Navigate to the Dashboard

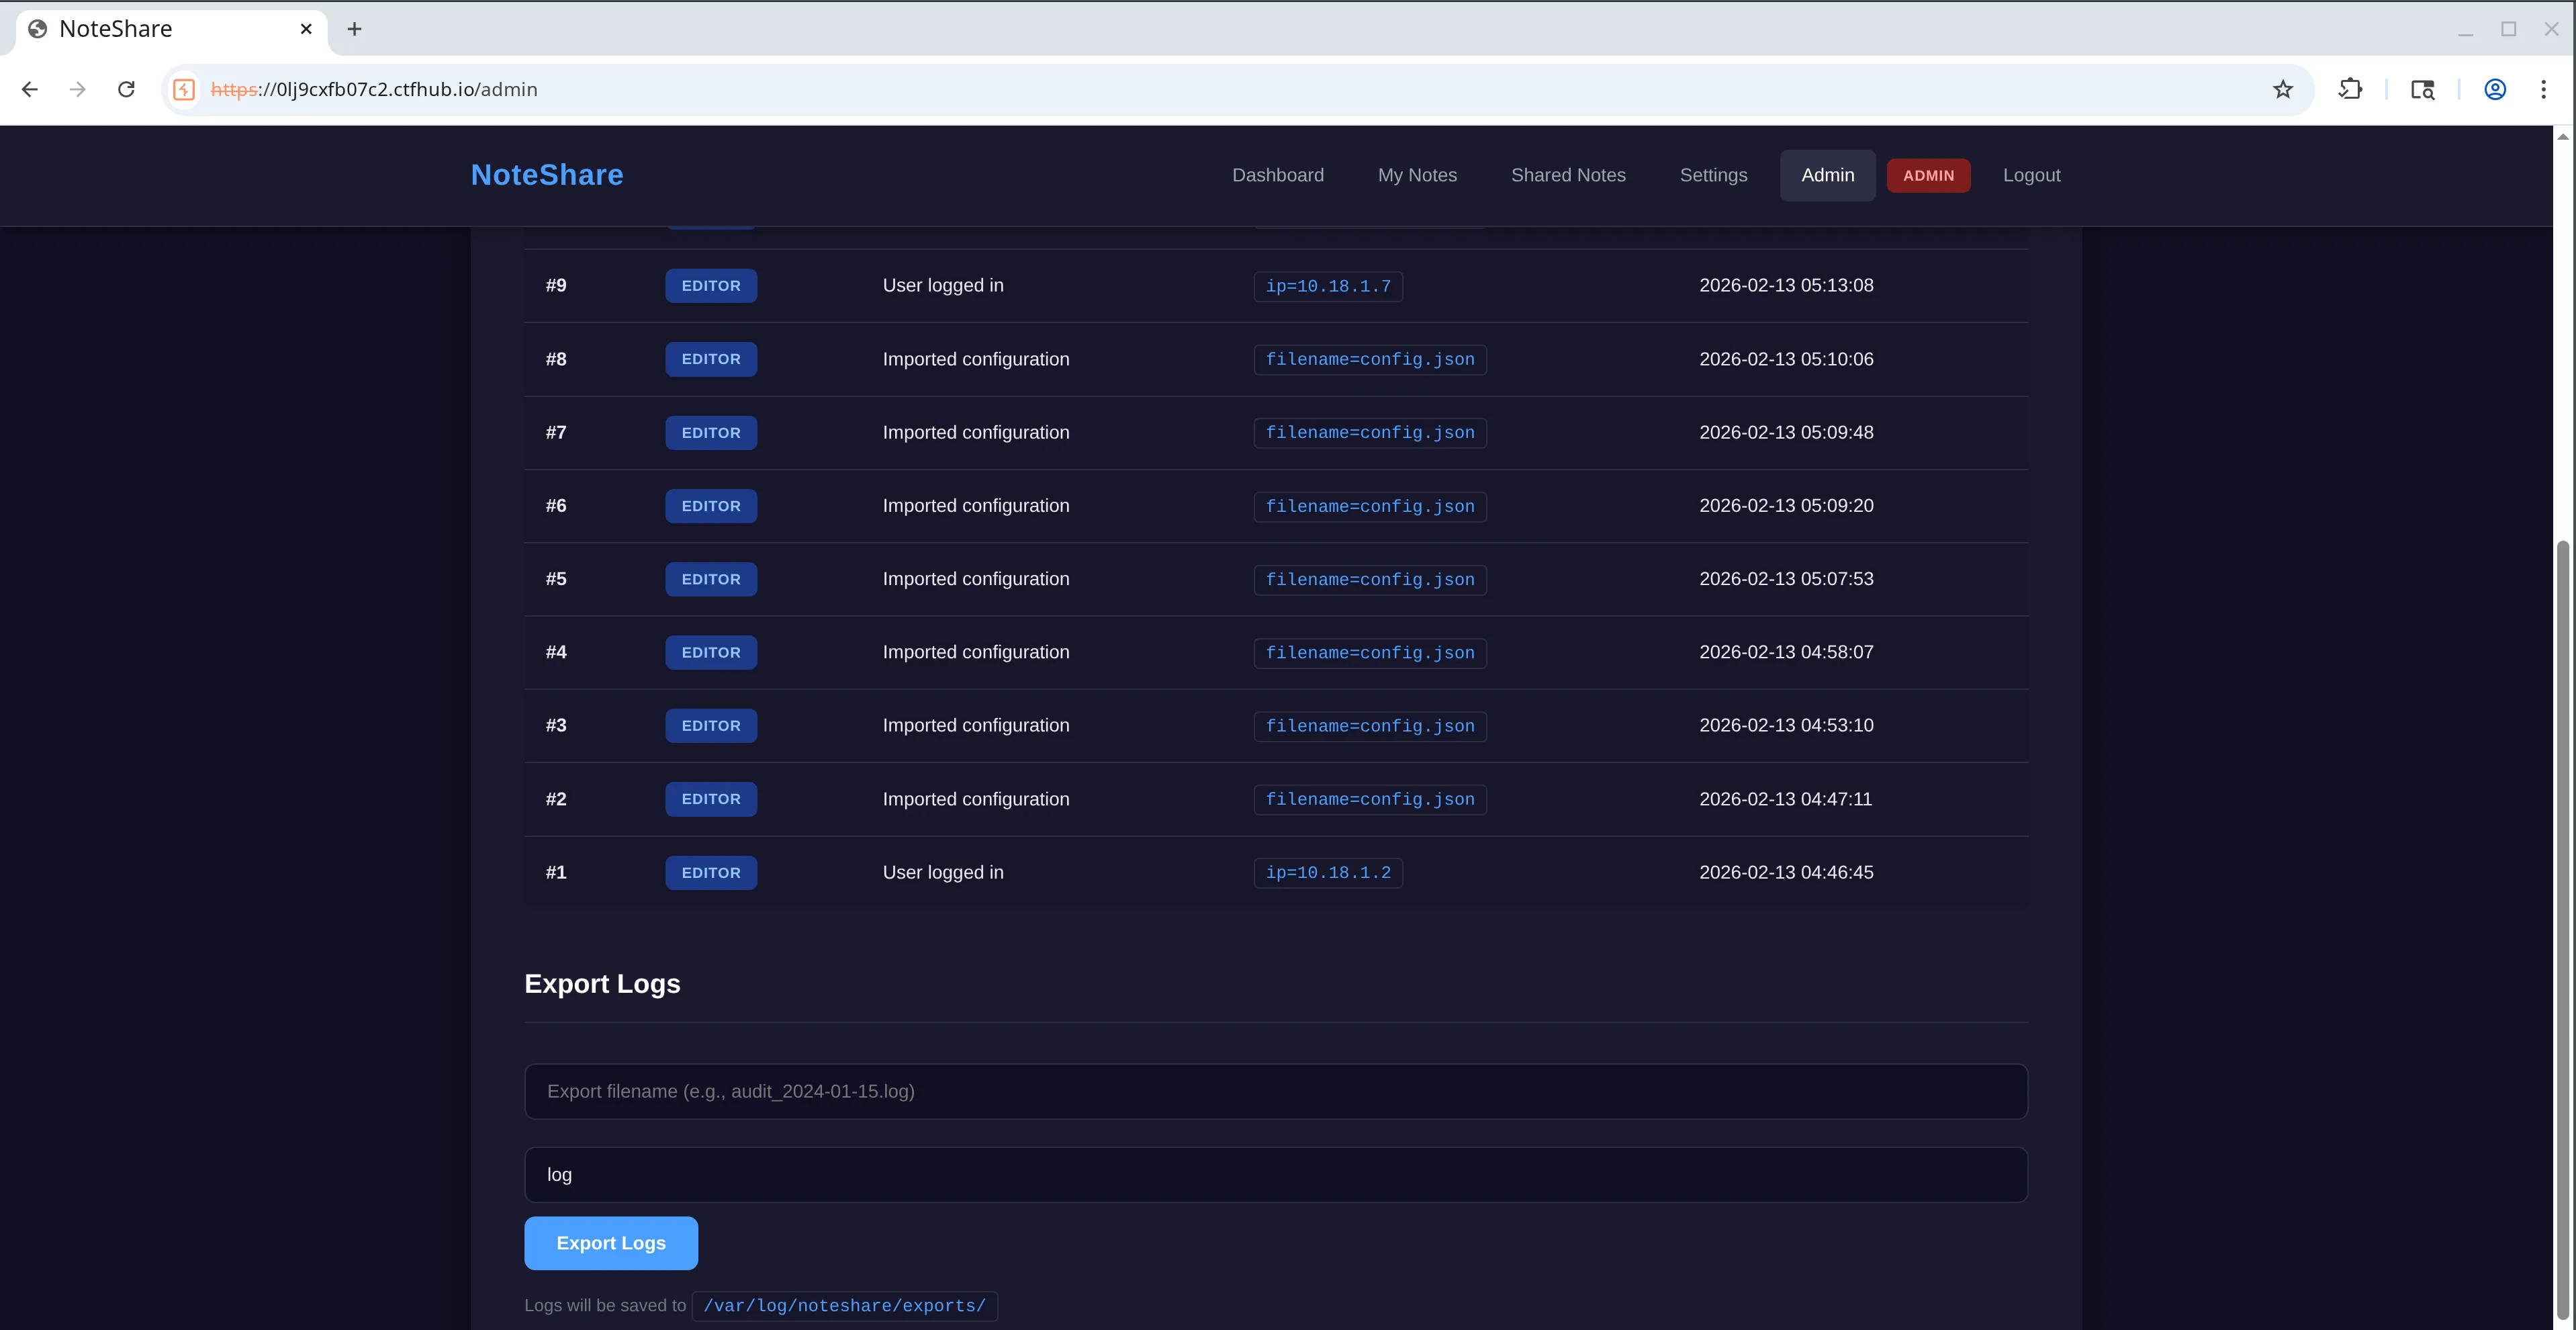[x=1277, y=175]
